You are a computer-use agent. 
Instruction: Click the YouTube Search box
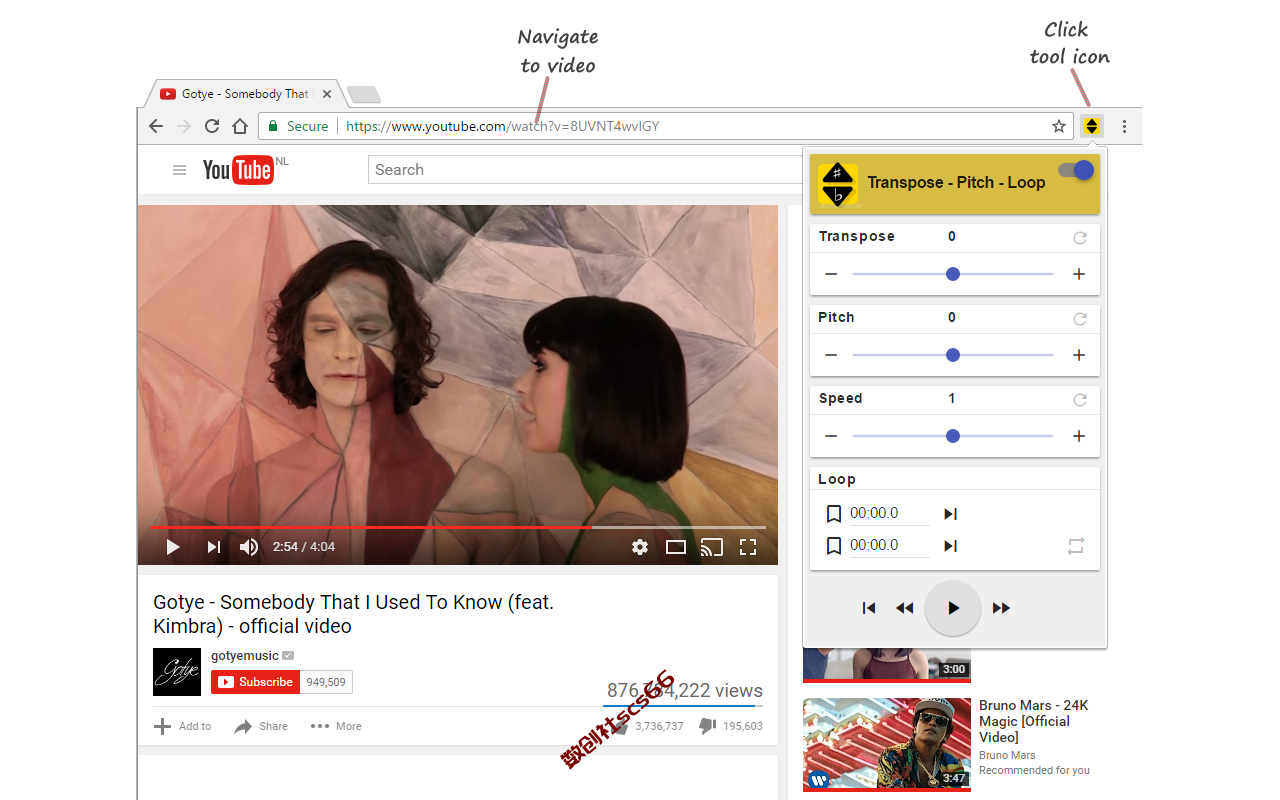point(585,170)
